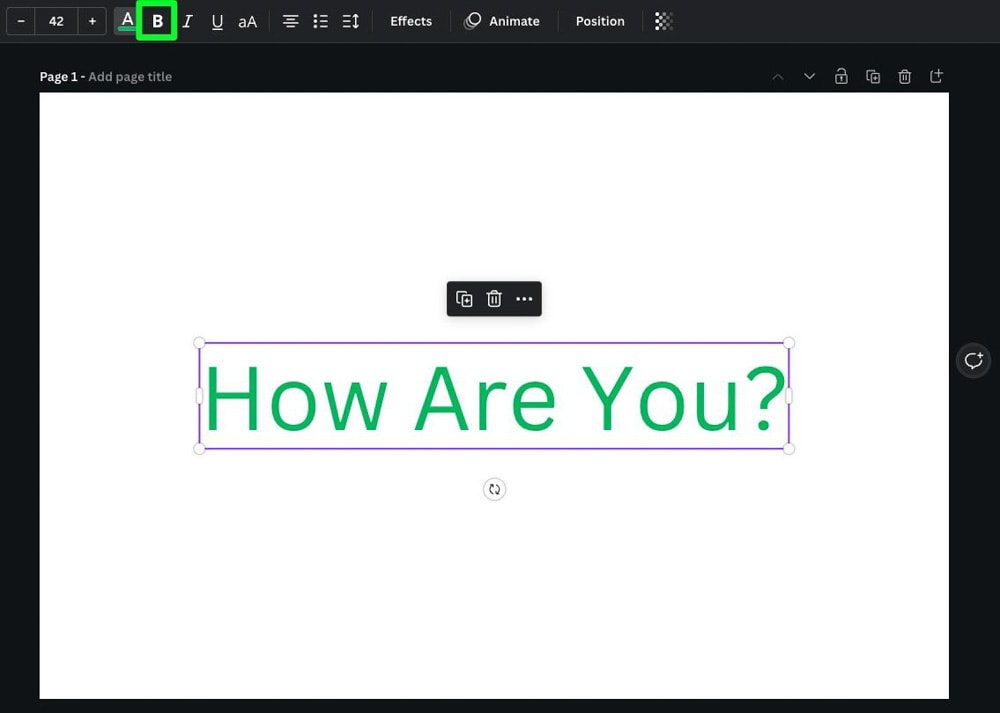The height and width of the screenshot is (713, 1000).
Task: Increase font size with plus button
Action: click(x=92, y=21)
